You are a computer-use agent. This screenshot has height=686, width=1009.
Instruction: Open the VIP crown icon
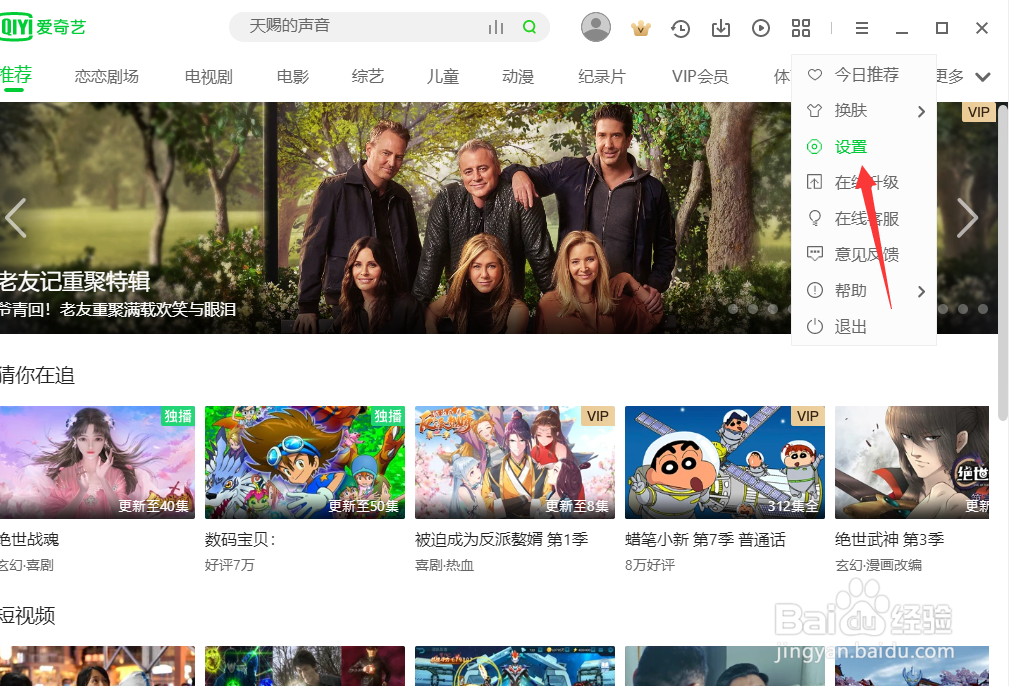coord(640,28)
